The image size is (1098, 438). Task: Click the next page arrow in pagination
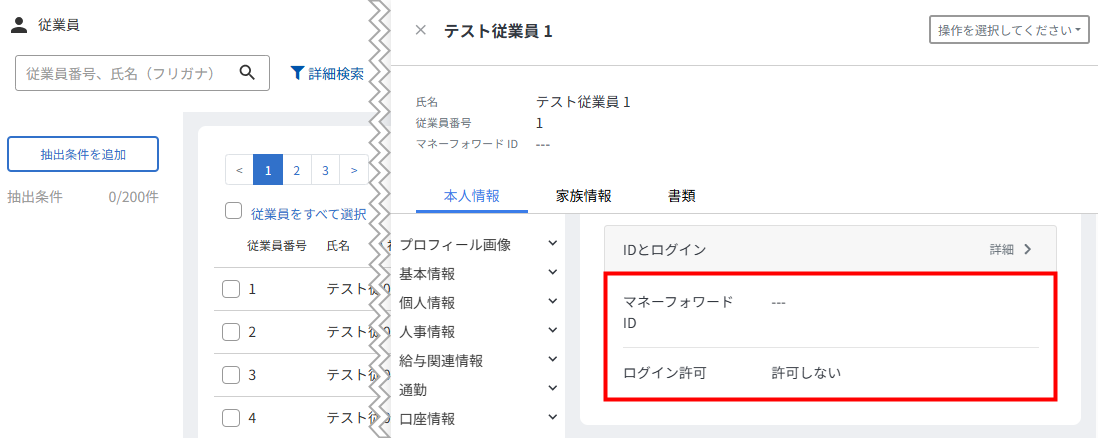(x=354, y=170)
